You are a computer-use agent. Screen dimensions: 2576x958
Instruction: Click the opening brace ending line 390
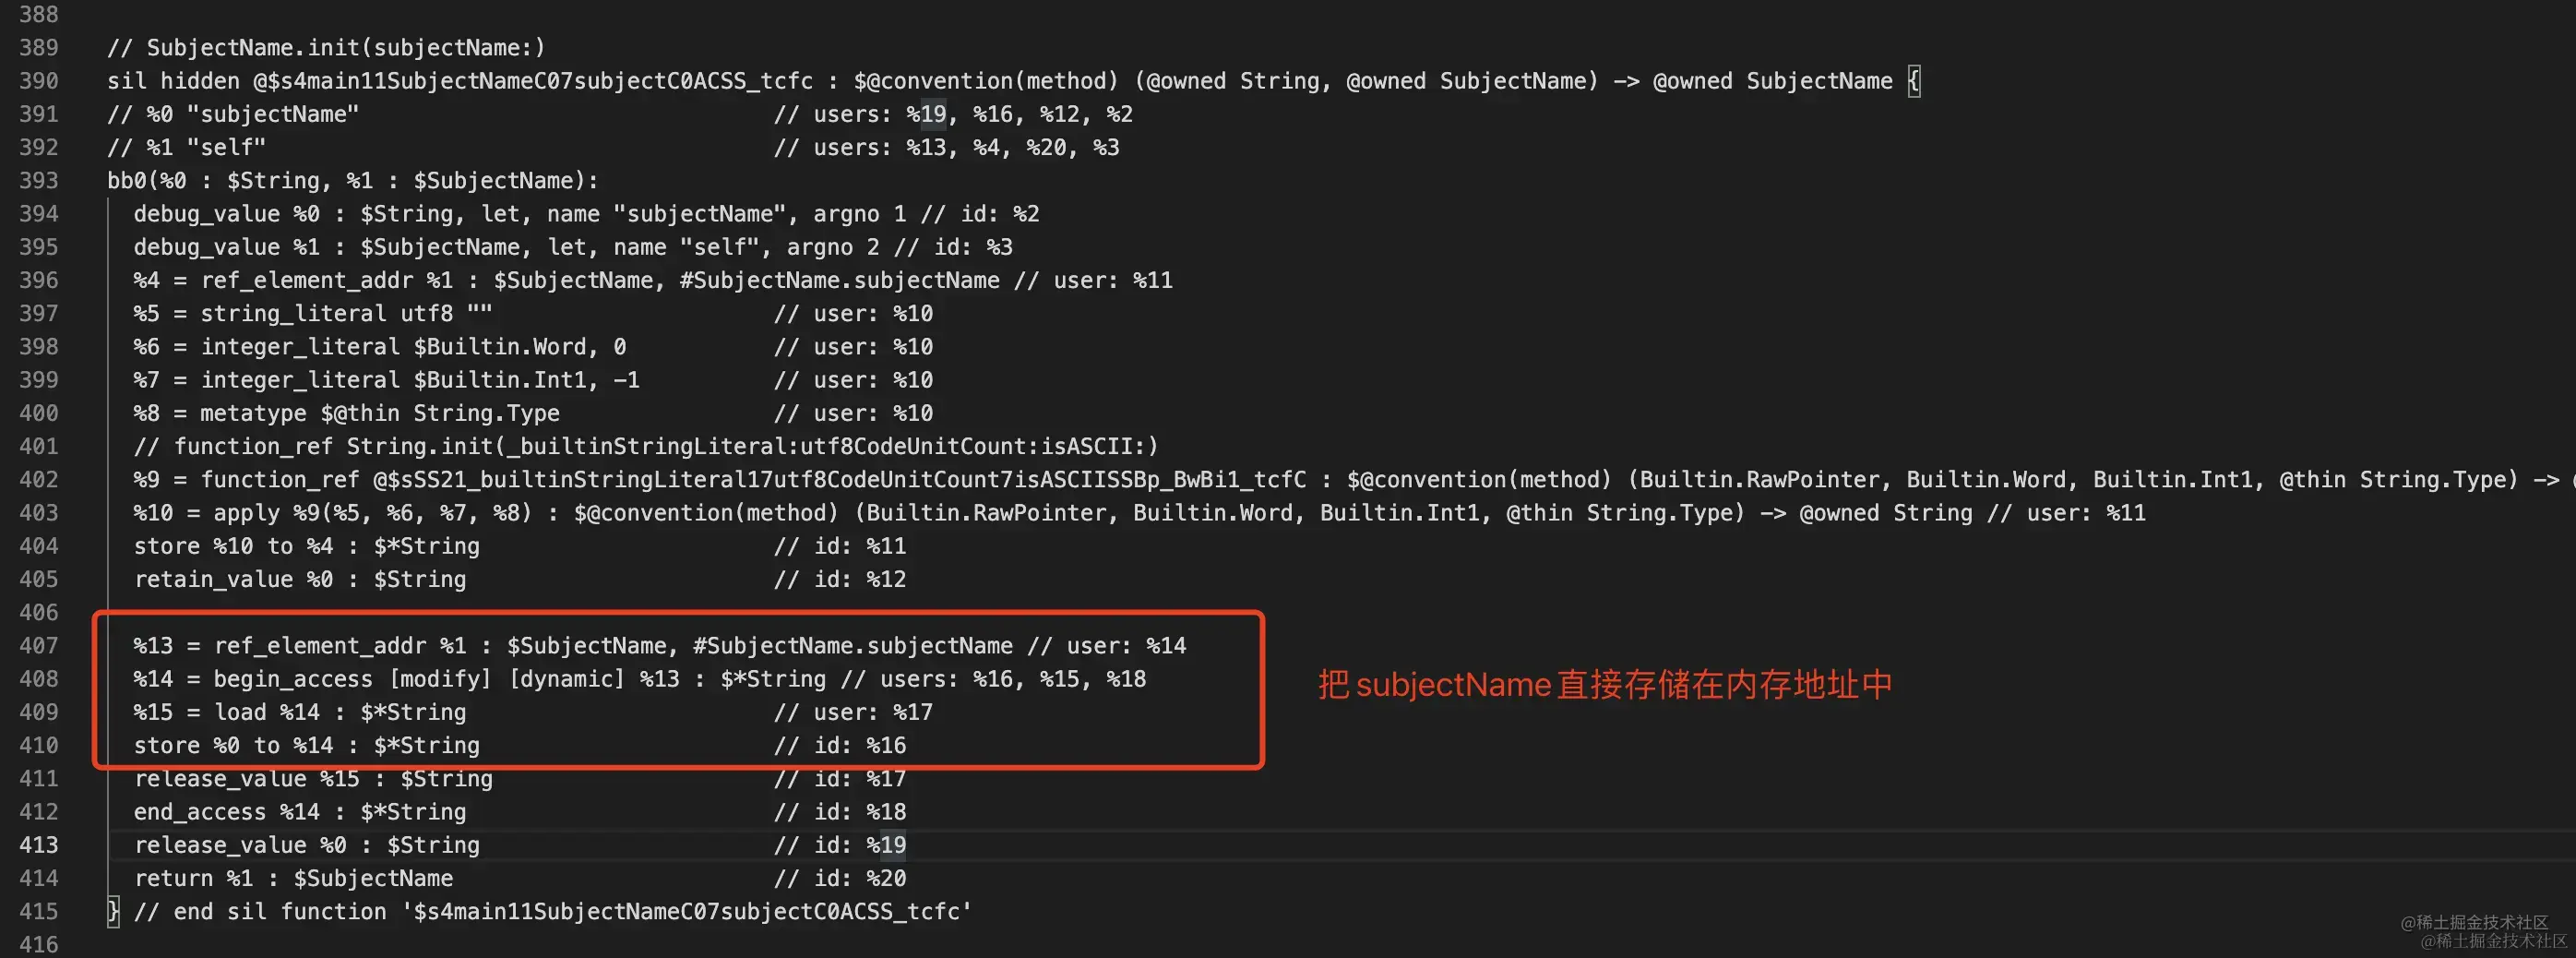click(1913, 81)
